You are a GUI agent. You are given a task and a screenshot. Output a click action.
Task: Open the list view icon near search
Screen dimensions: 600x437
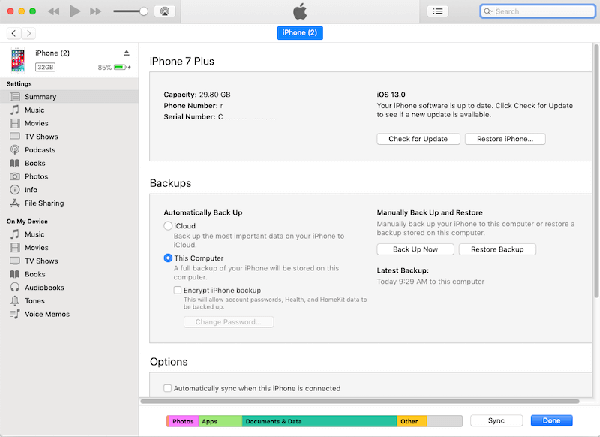pyautogui.click(x=437, y=11)
